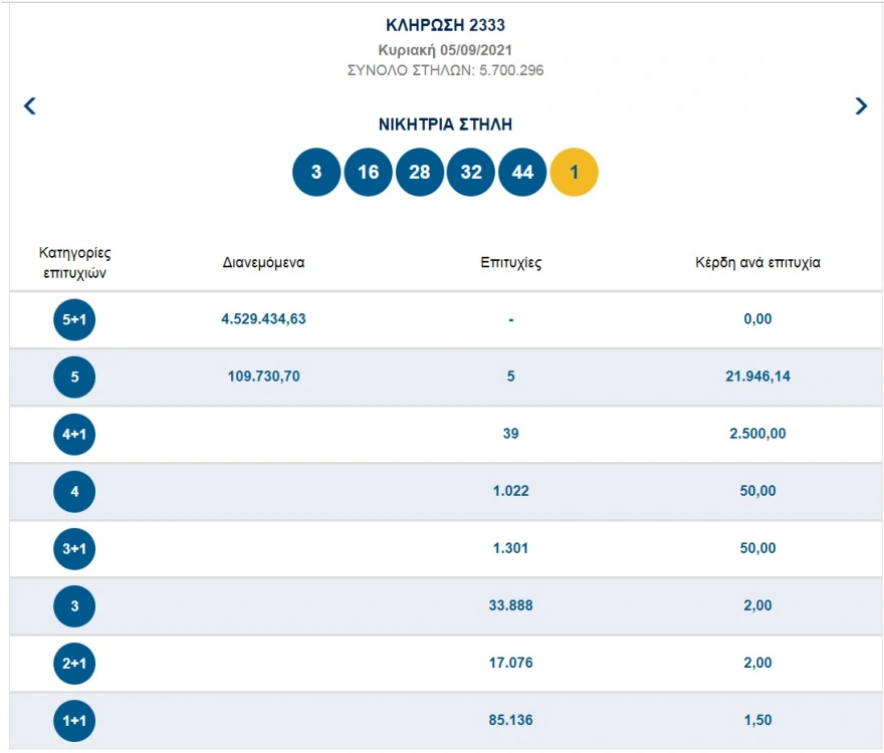Click the yellow Joker ball 1

pyautogui.click(x=574, y=172)
